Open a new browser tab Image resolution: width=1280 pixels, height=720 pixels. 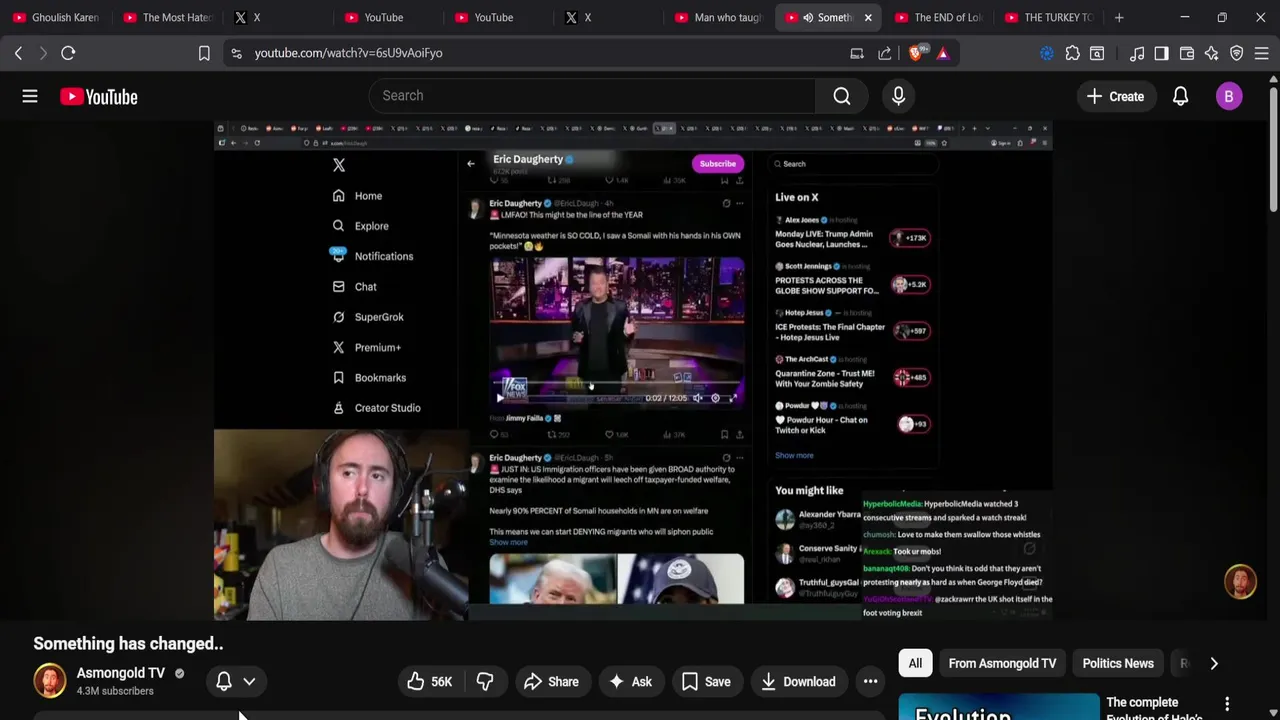1119,17
